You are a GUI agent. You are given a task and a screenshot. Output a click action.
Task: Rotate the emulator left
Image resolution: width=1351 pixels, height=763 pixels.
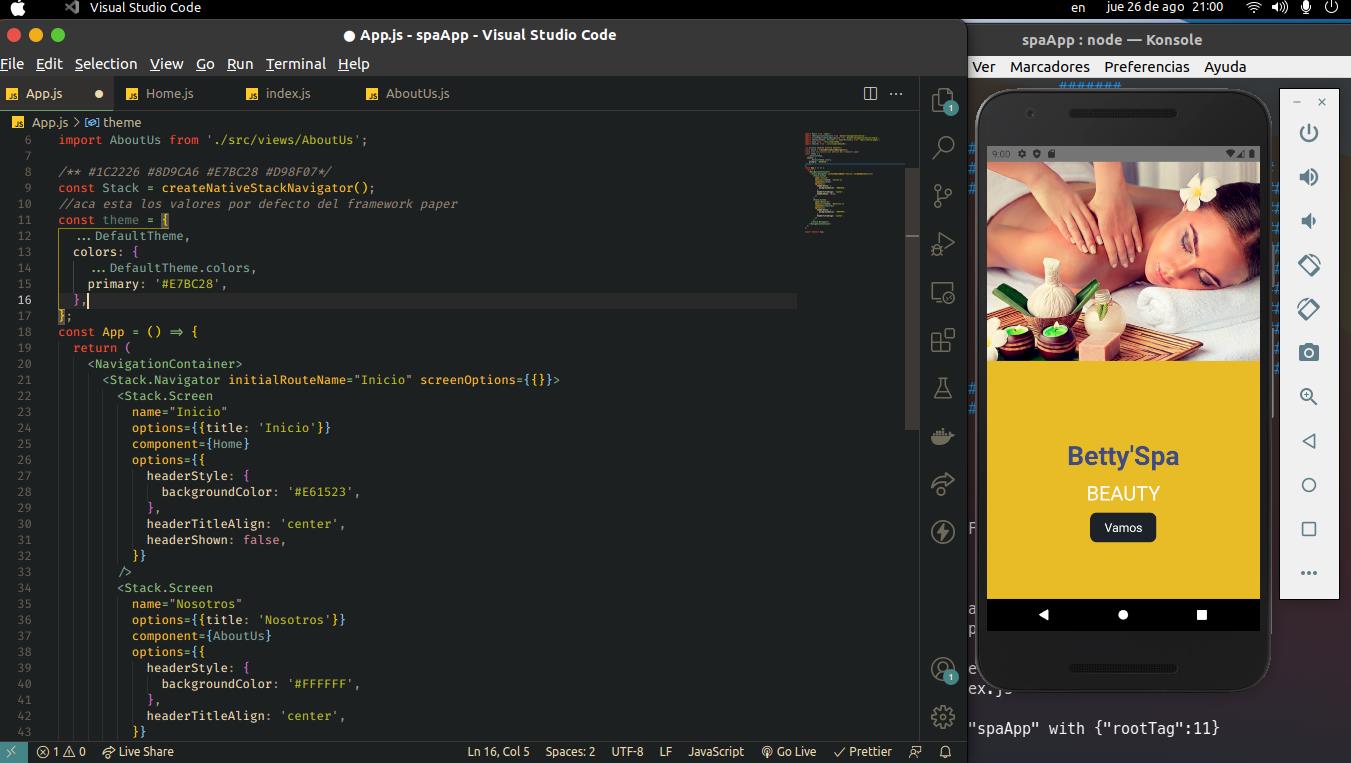(1308, 265)
